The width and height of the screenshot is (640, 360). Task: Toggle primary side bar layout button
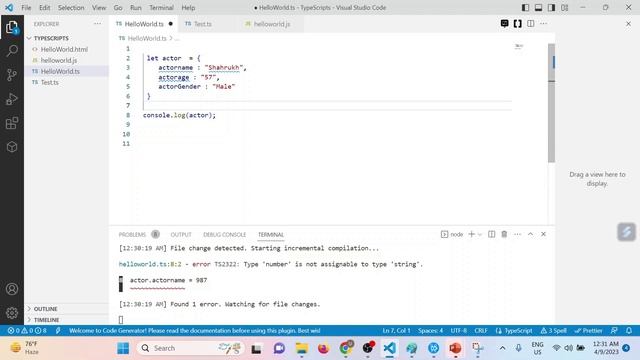coord(525,7)
